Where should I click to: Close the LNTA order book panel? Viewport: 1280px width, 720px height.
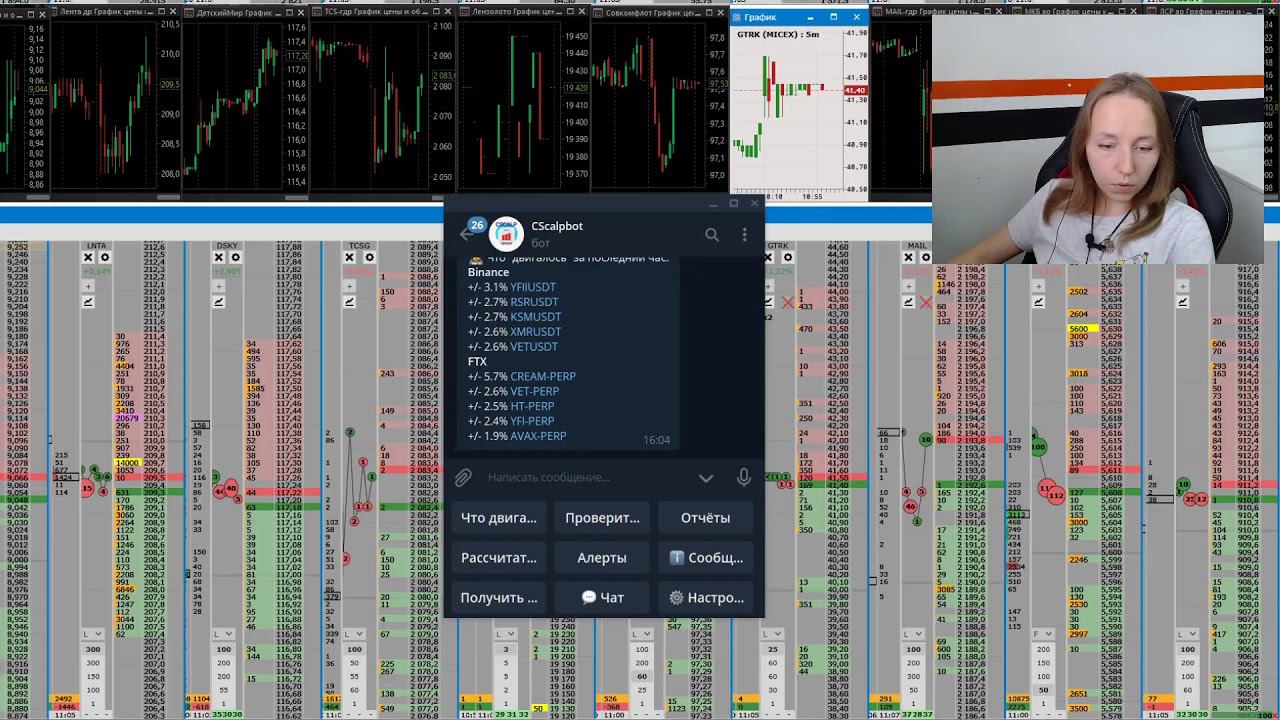tap(88, 257)
